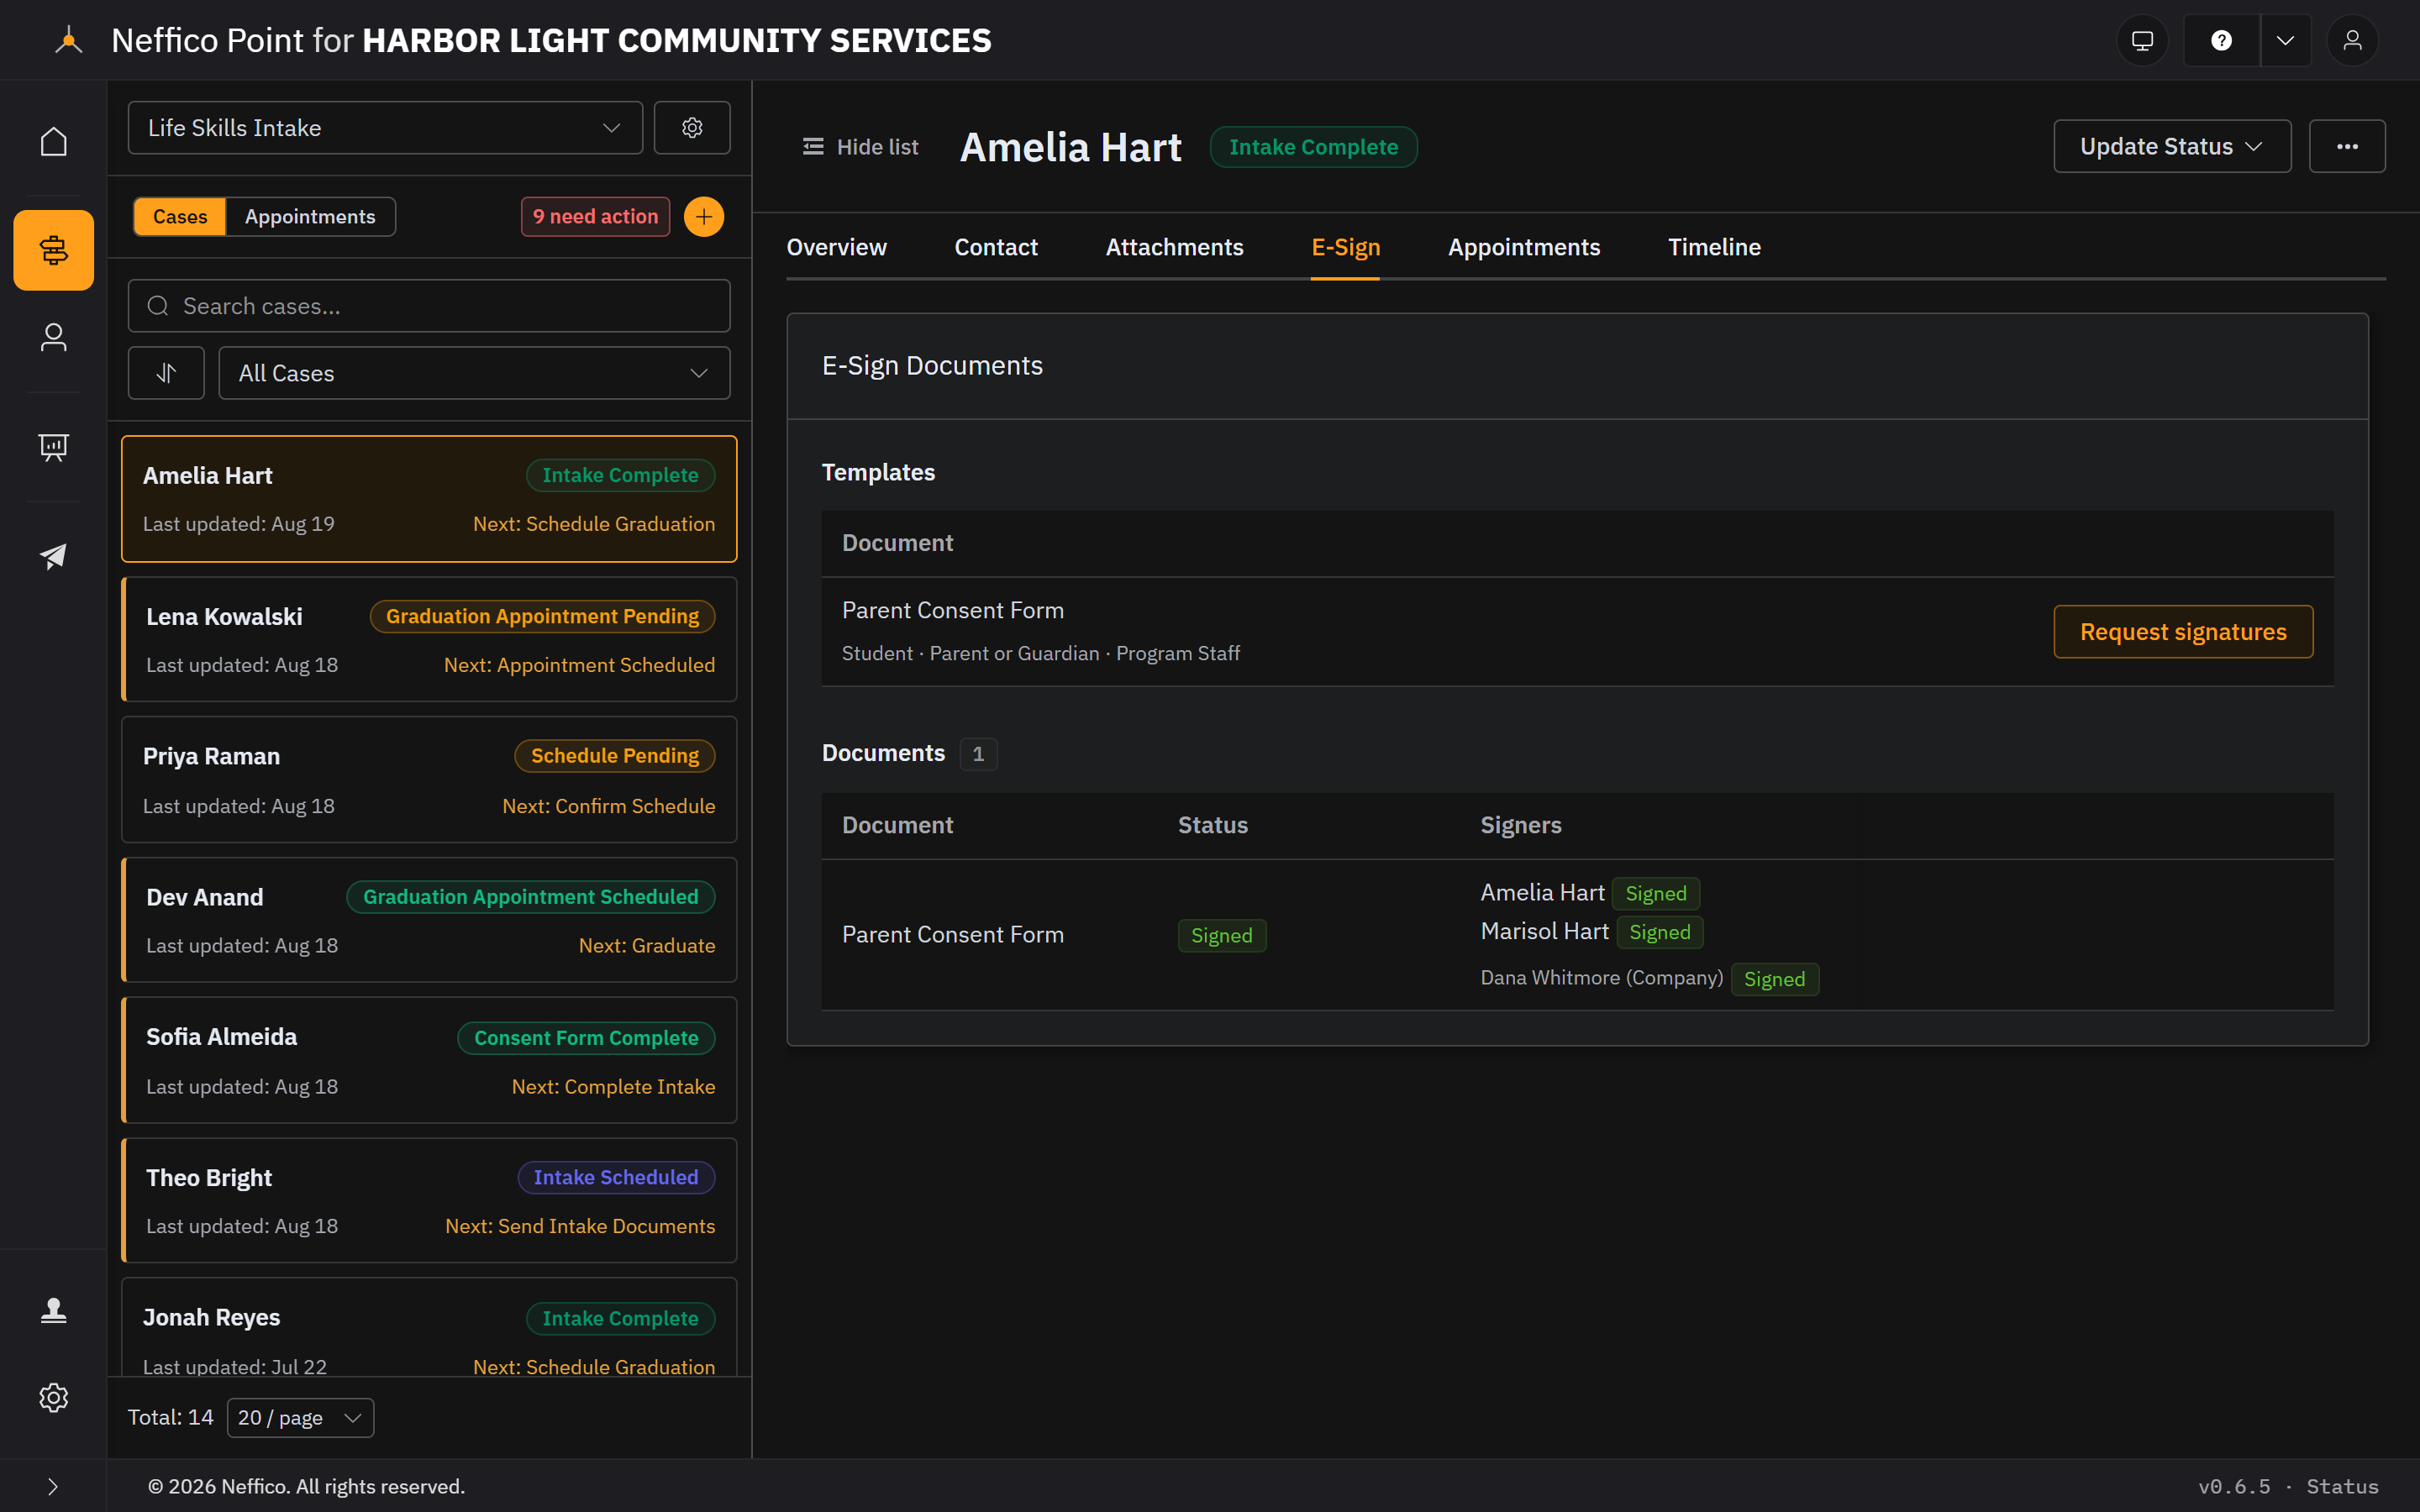Open the paper plane send icon

click(x=53, y=556)
